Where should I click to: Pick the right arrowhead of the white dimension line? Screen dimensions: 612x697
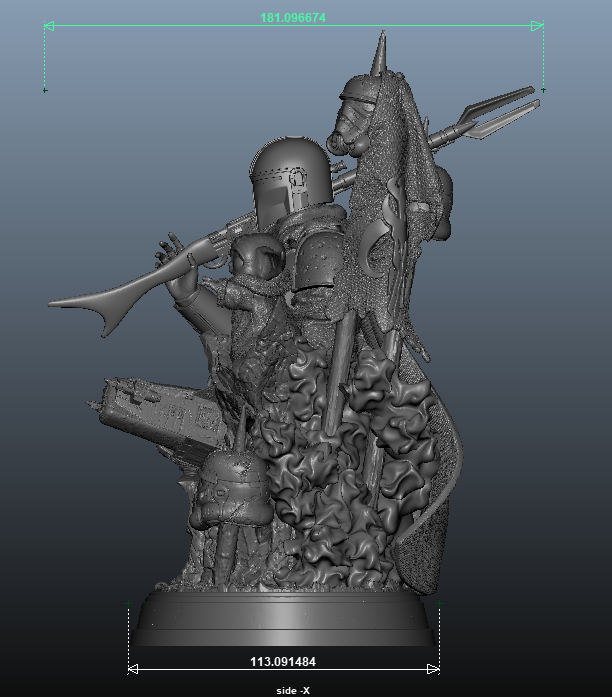433,669
